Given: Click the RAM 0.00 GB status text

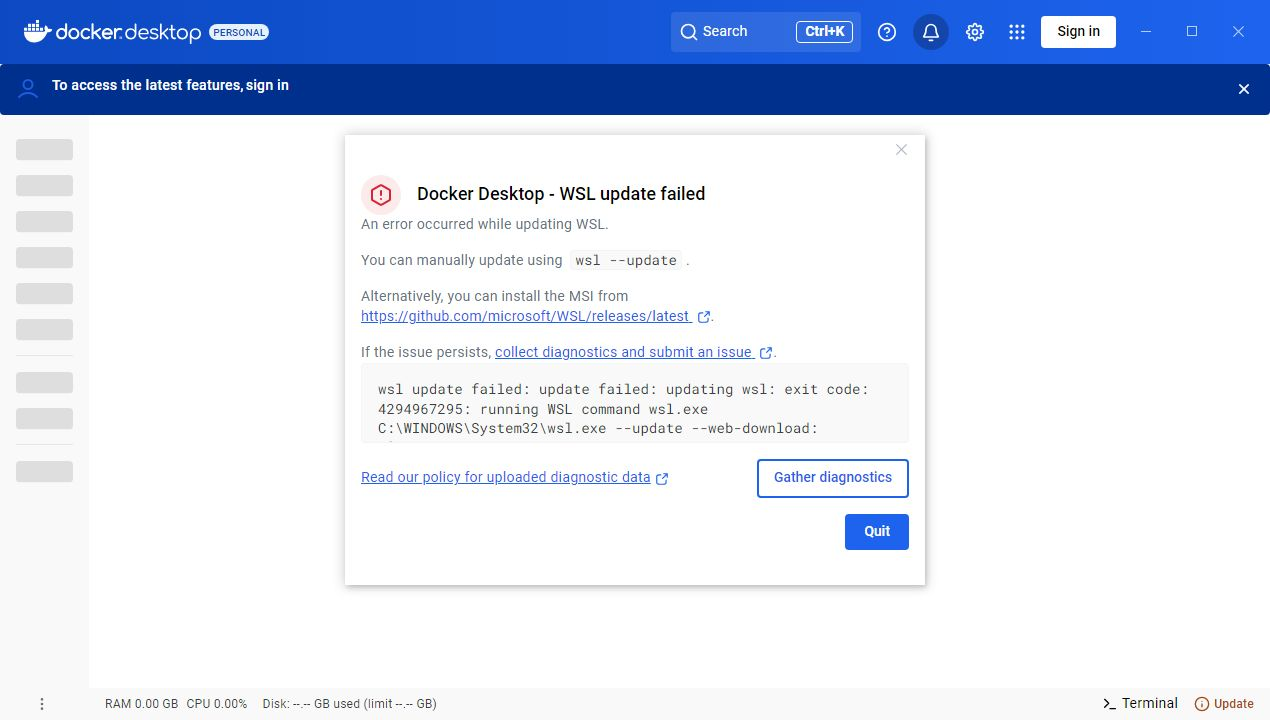Looking at the screenshot, I should 142,704.
